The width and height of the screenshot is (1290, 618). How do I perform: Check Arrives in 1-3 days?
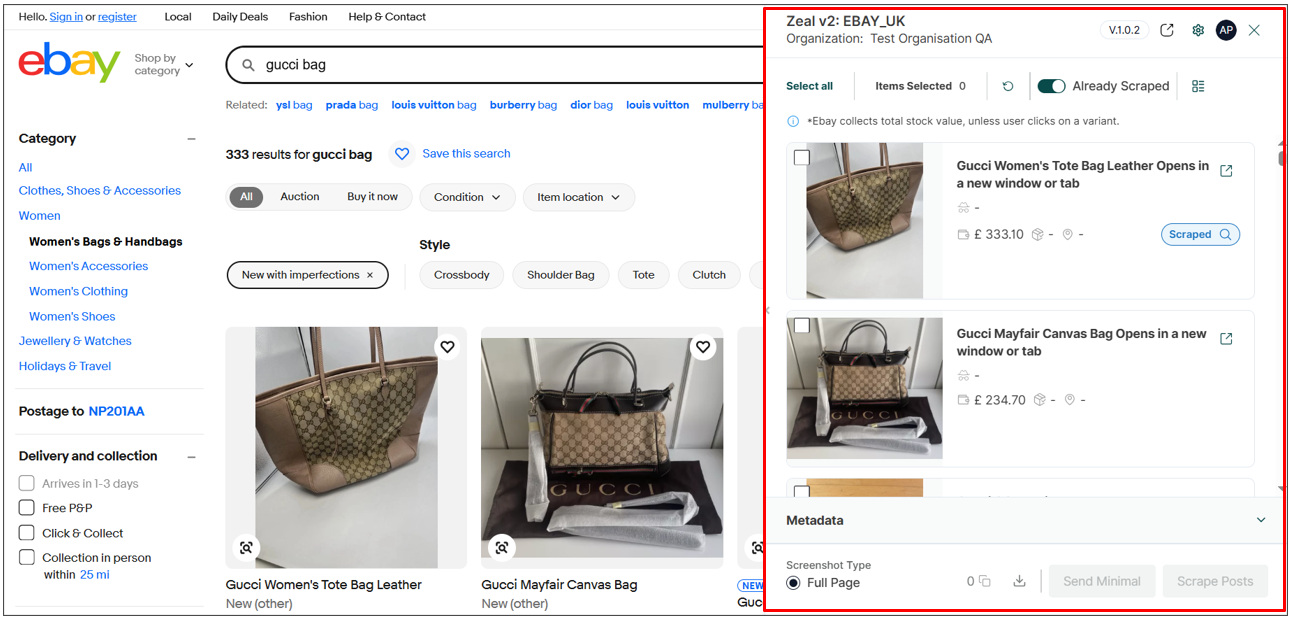[x=27, y=483]
